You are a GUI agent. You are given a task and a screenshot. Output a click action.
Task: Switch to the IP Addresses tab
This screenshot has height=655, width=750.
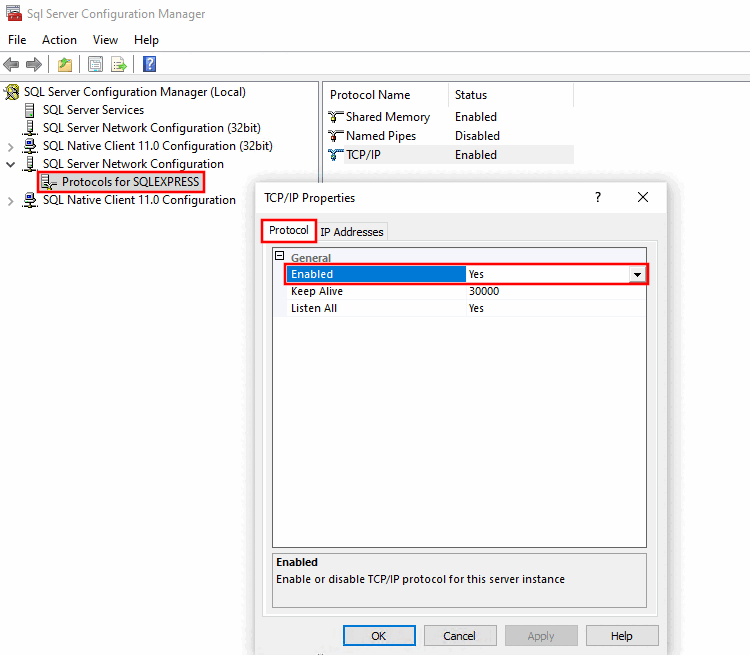[x=352, y=232]
